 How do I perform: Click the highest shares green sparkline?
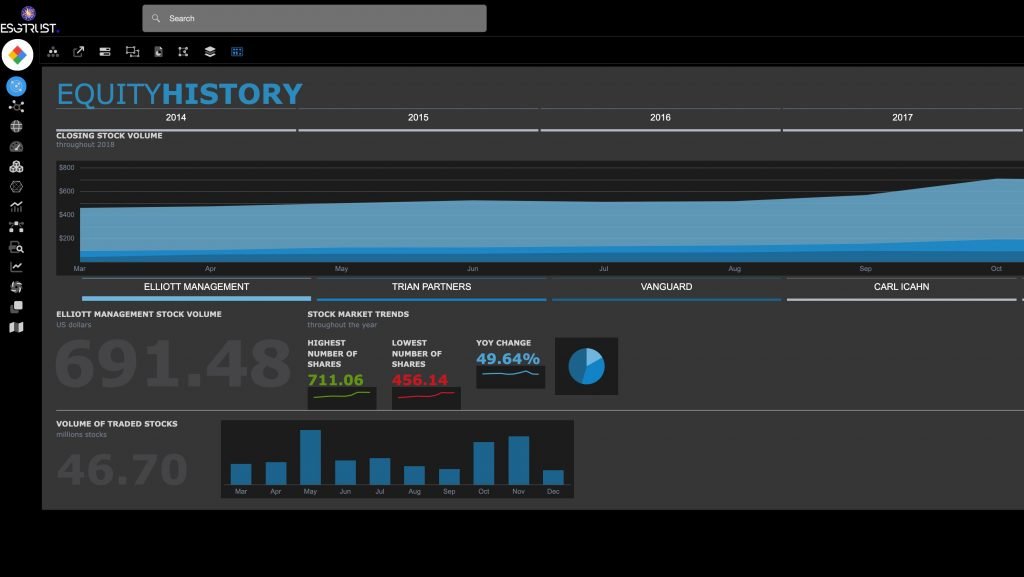click(342, 398)
